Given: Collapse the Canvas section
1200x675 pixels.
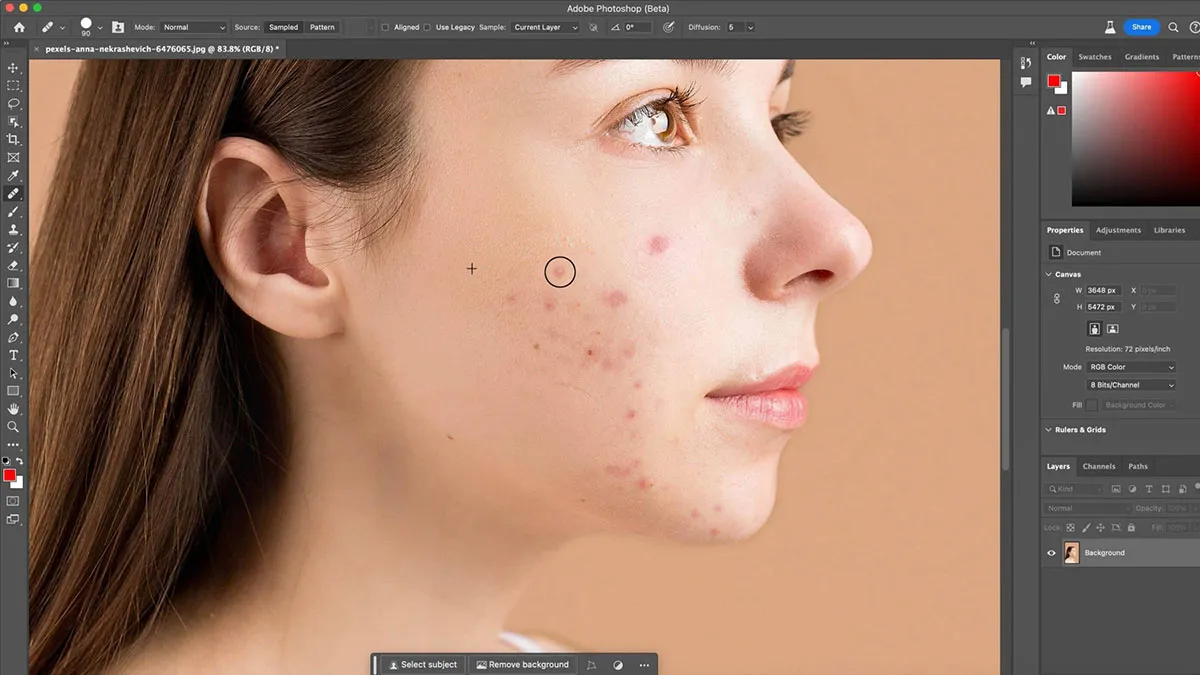Looking at the screenshot, I should [x=1048, y=274].
